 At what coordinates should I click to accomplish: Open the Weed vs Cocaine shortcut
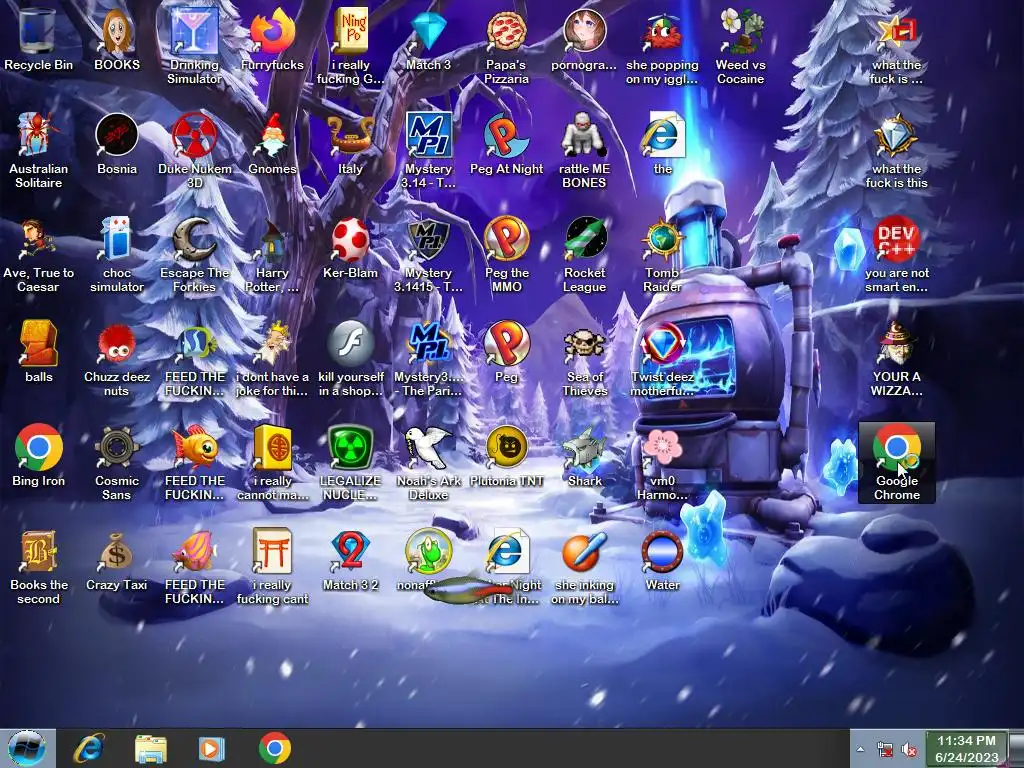point(740,46)
